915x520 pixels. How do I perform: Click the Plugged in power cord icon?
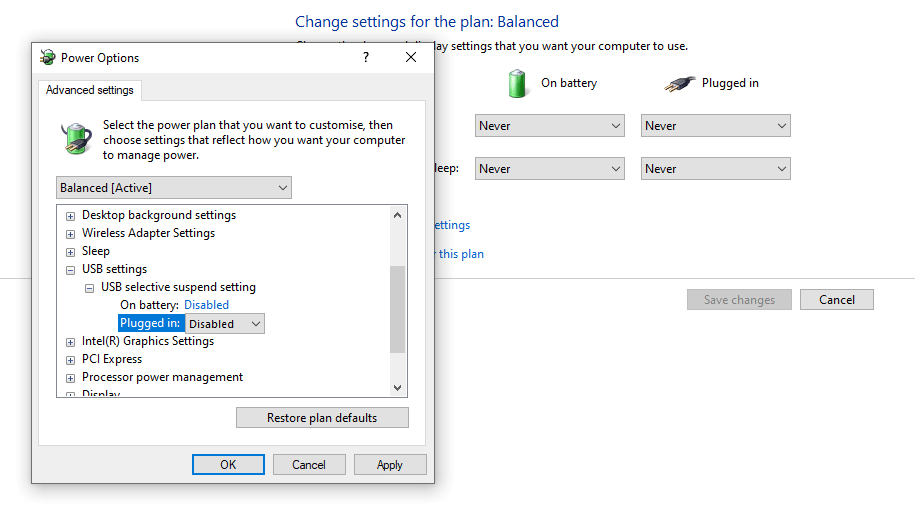pyautogui.click(x=679, y=84)
